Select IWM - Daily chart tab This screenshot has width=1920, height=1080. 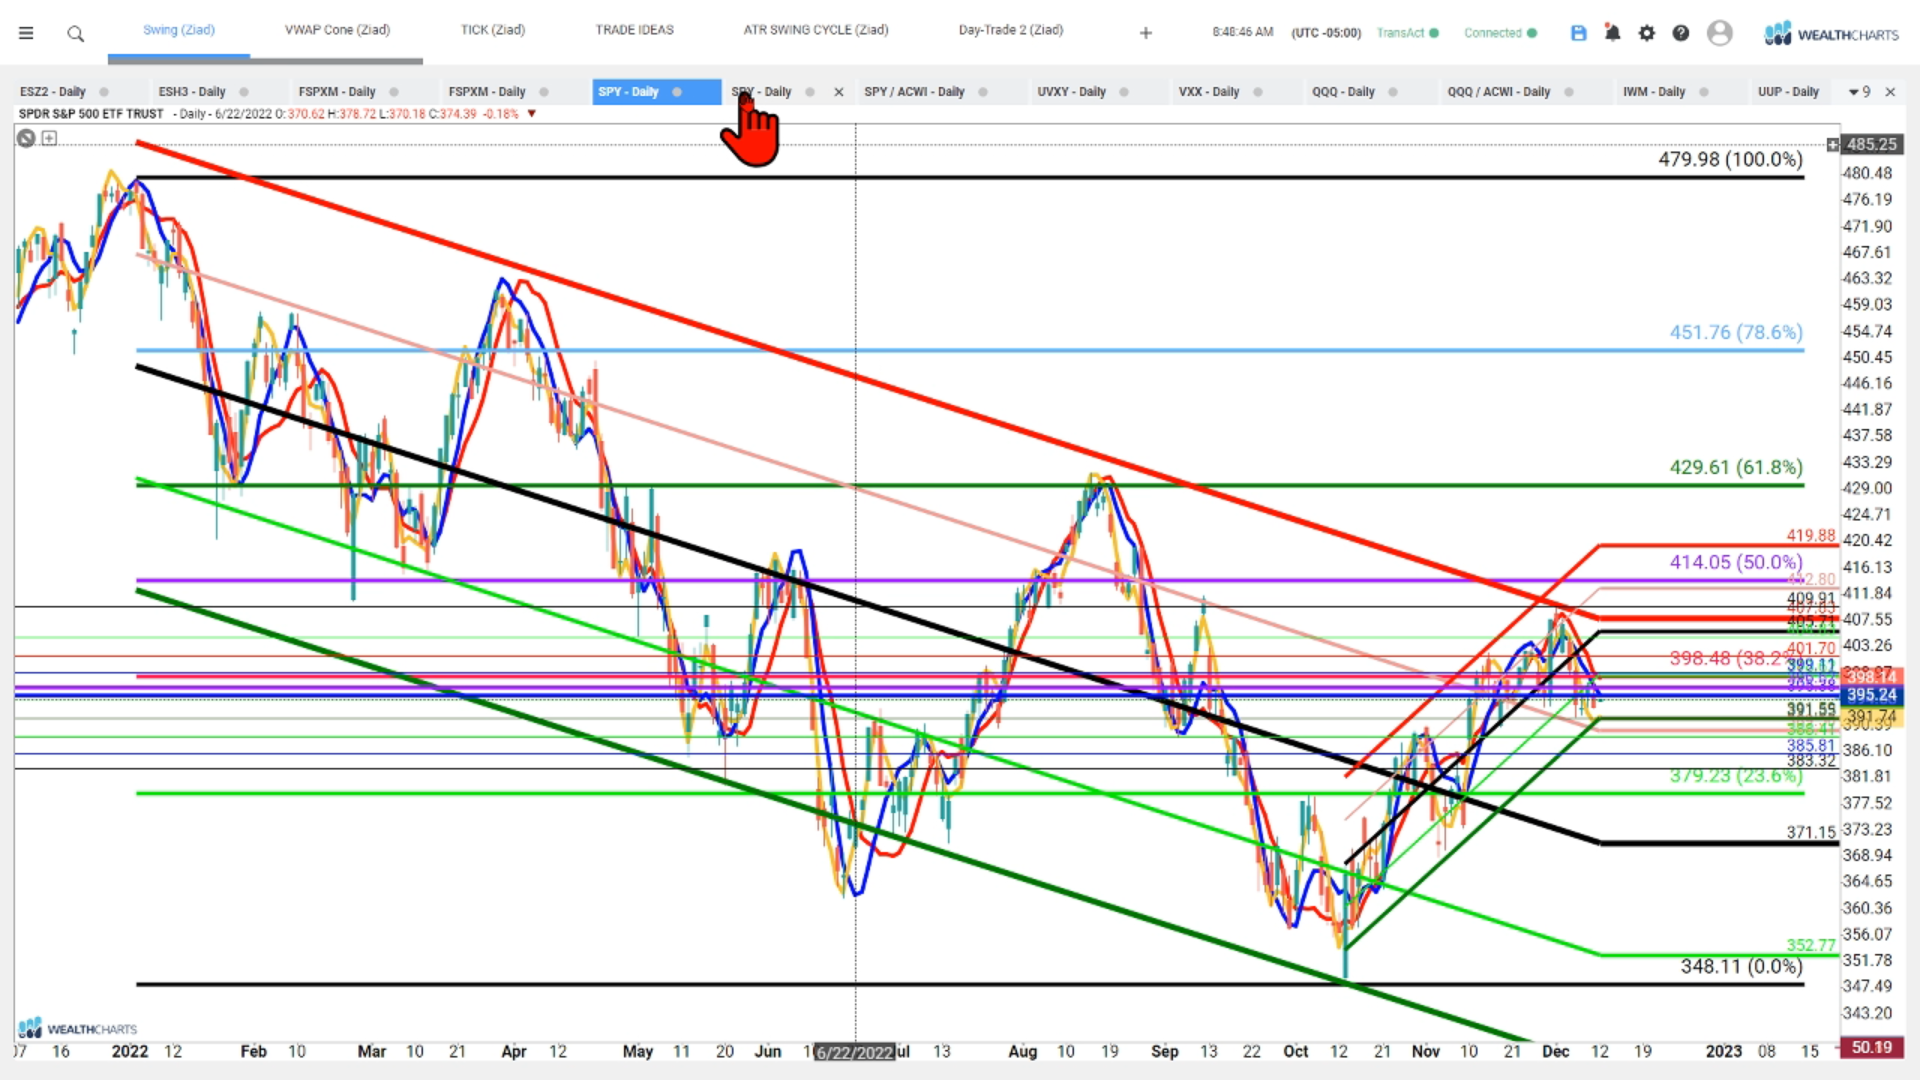coord(1654,92)
